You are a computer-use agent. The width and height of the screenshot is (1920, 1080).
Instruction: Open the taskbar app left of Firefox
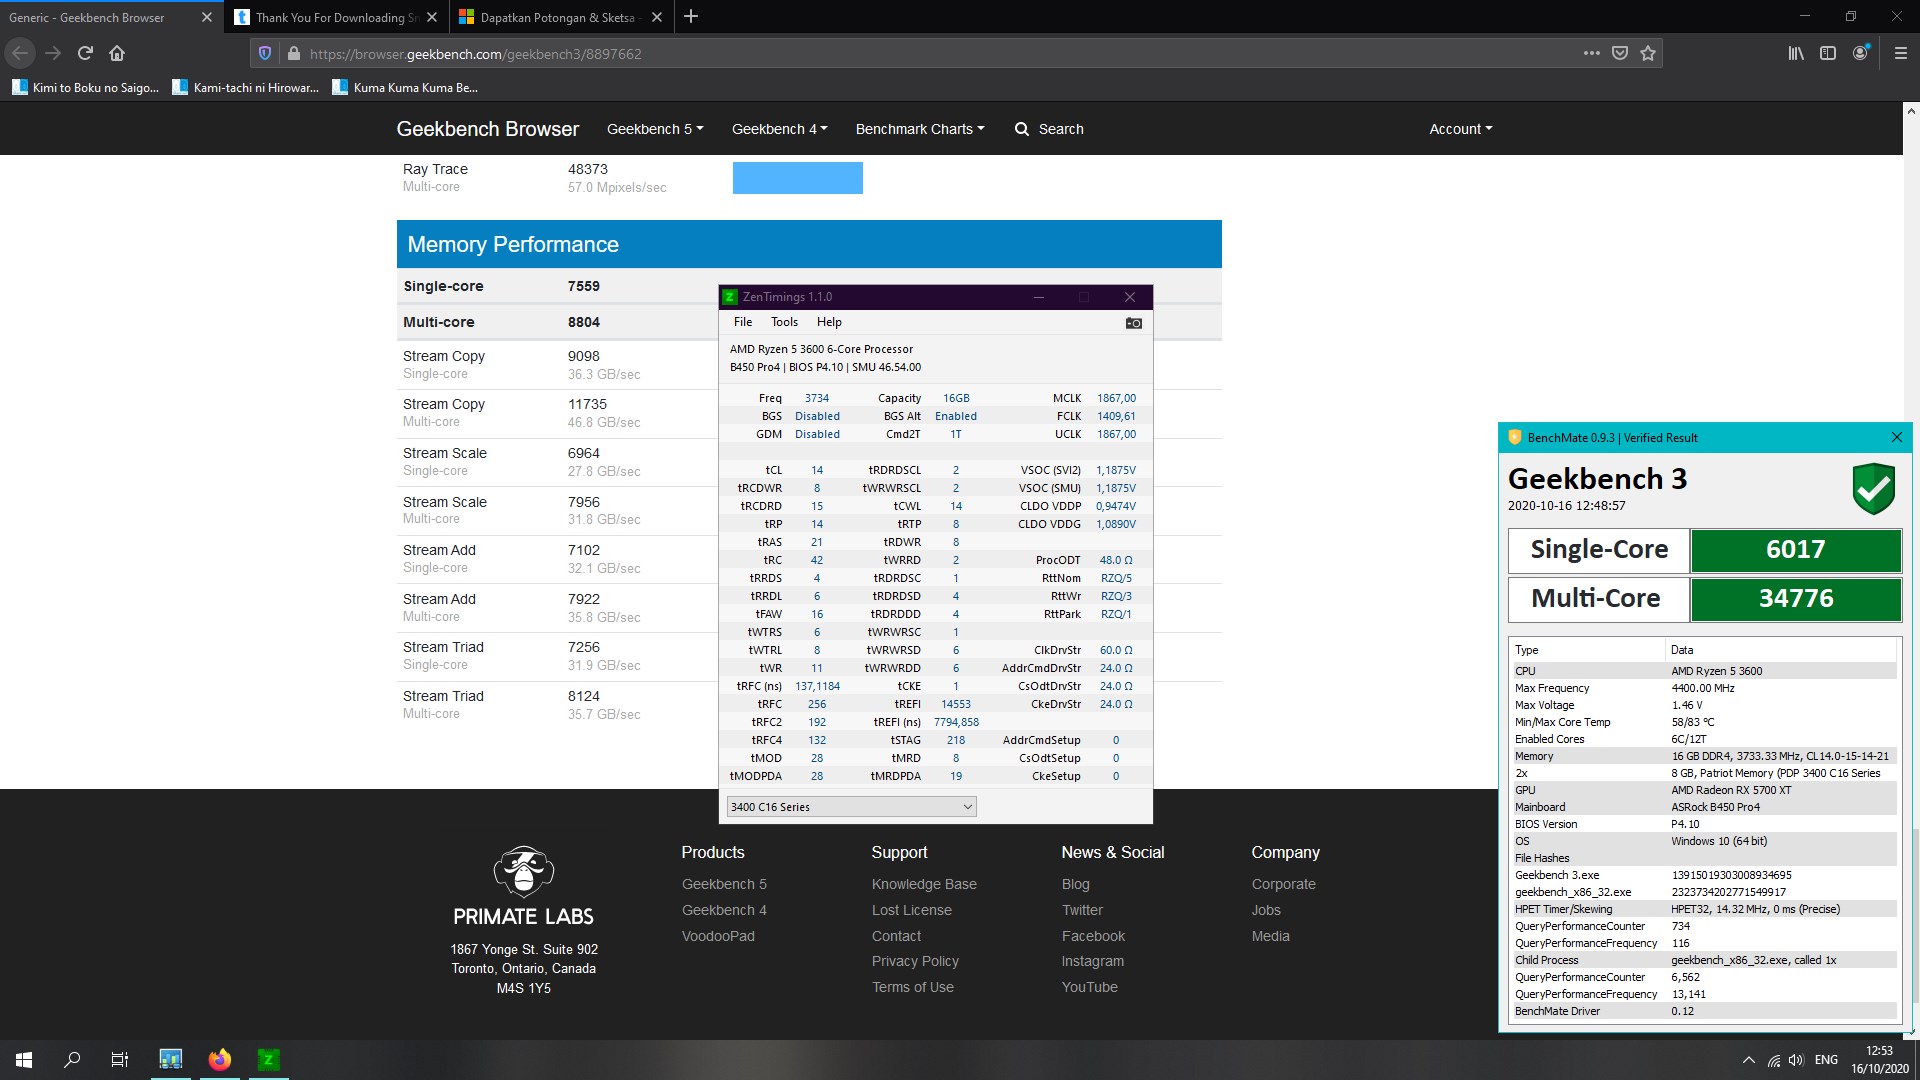pos(171,1060)
